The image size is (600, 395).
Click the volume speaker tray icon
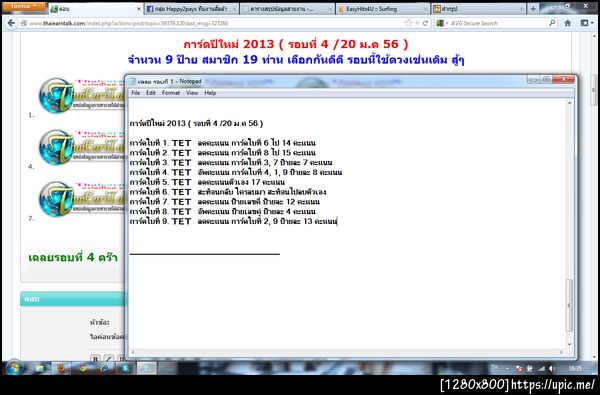tap(551, 369)
